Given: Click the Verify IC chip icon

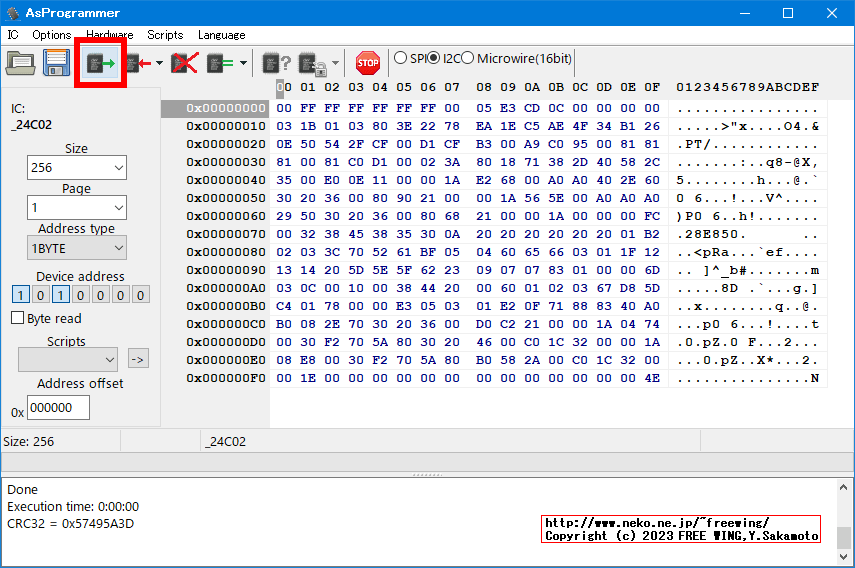Looking at the screenshot, I should (218, 64).
